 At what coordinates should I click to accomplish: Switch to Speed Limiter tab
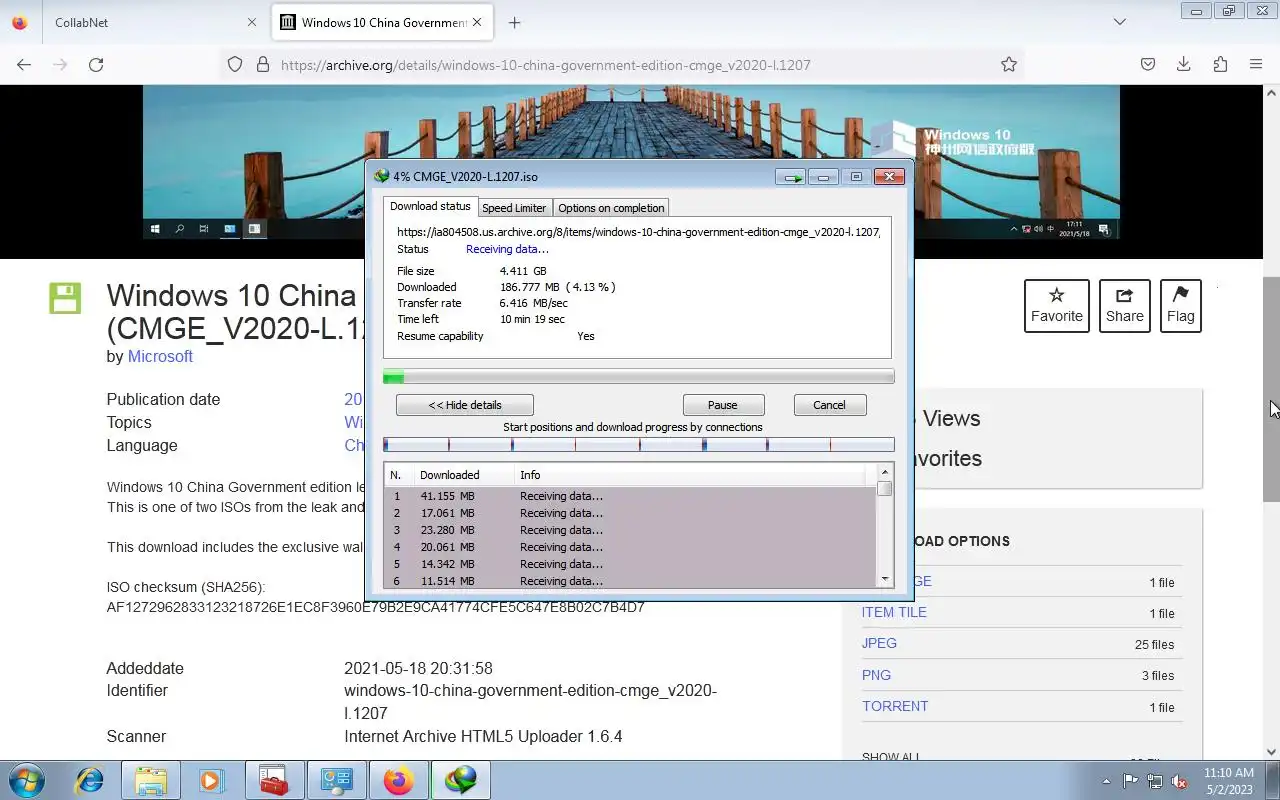(x=514, y=208)
